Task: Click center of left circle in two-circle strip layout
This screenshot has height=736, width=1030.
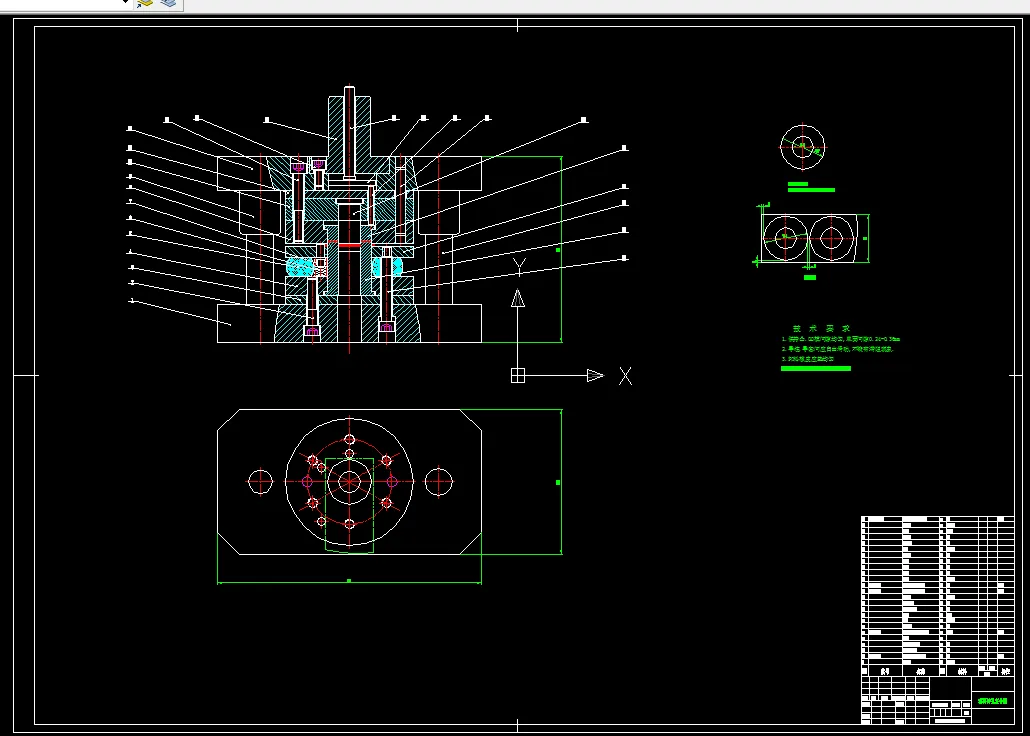Action: (785, 237)
